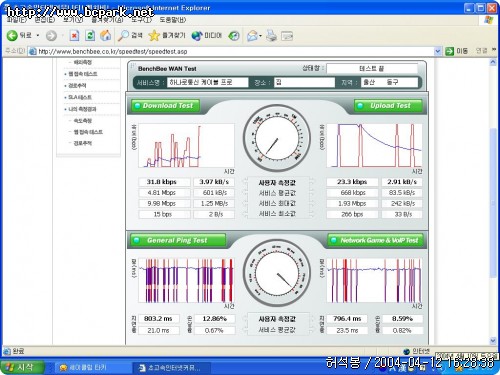
Task: Select the 2.91 kB/s upload value
Action: (x=402, y=182)
